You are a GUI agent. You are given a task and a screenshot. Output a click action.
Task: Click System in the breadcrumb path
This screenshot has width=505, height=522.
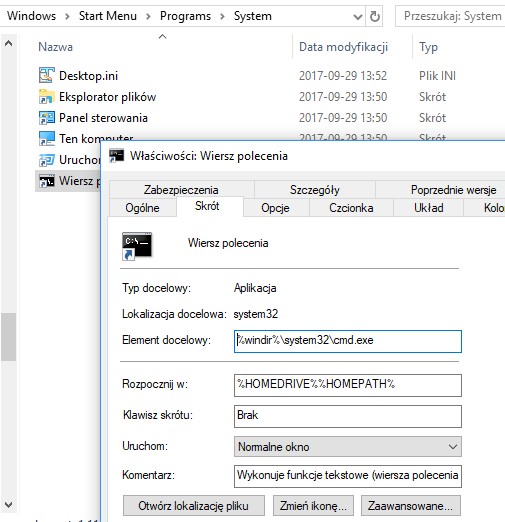[253, 16]
